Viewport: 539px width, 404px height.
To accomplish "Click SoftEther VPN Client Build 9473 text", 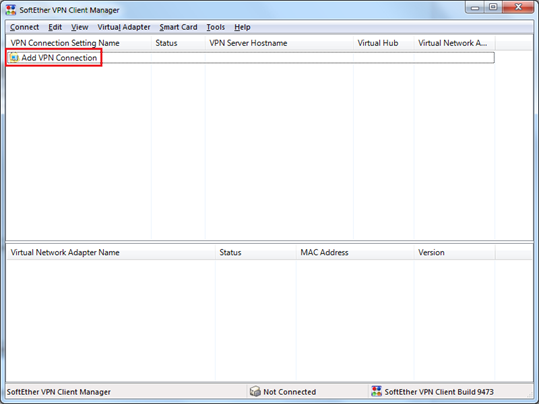I will click(x=439, y=392).
